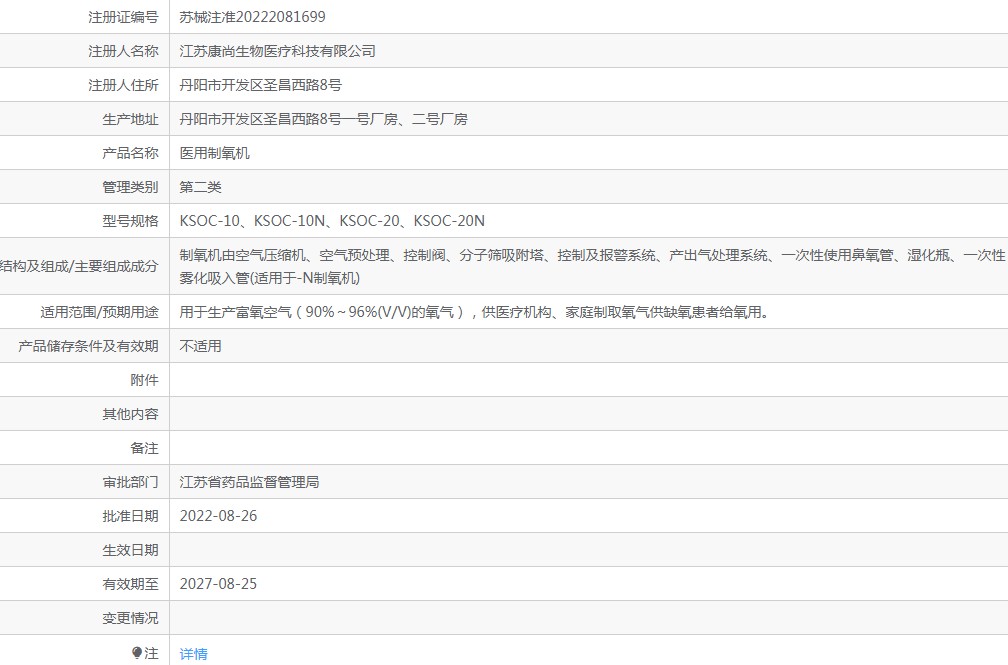Click the 附件 row label
Viewport: 1008px width, 665px height.
point(144,380)
